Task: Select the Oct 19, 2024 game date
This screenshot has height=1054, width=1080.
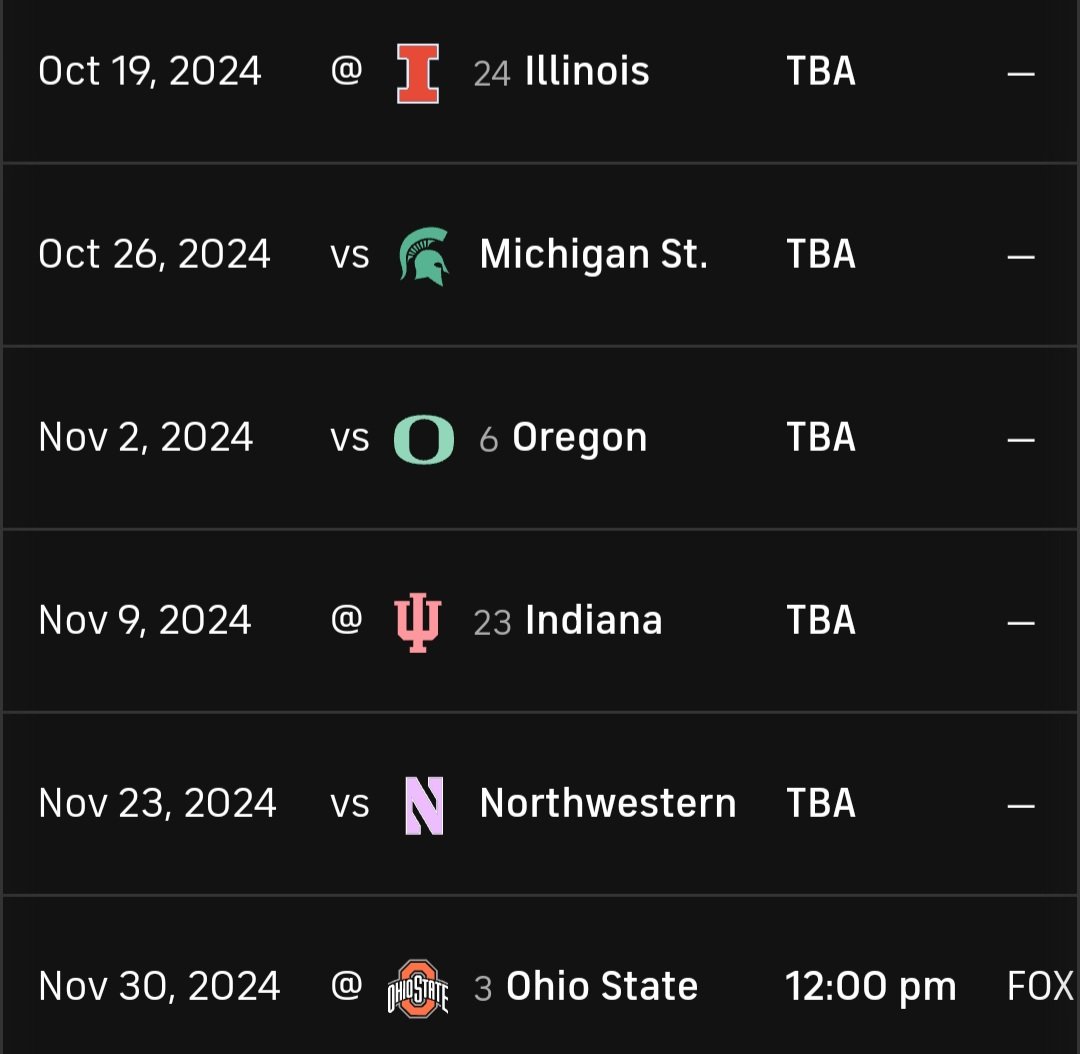Action: (x=150, y=72)
